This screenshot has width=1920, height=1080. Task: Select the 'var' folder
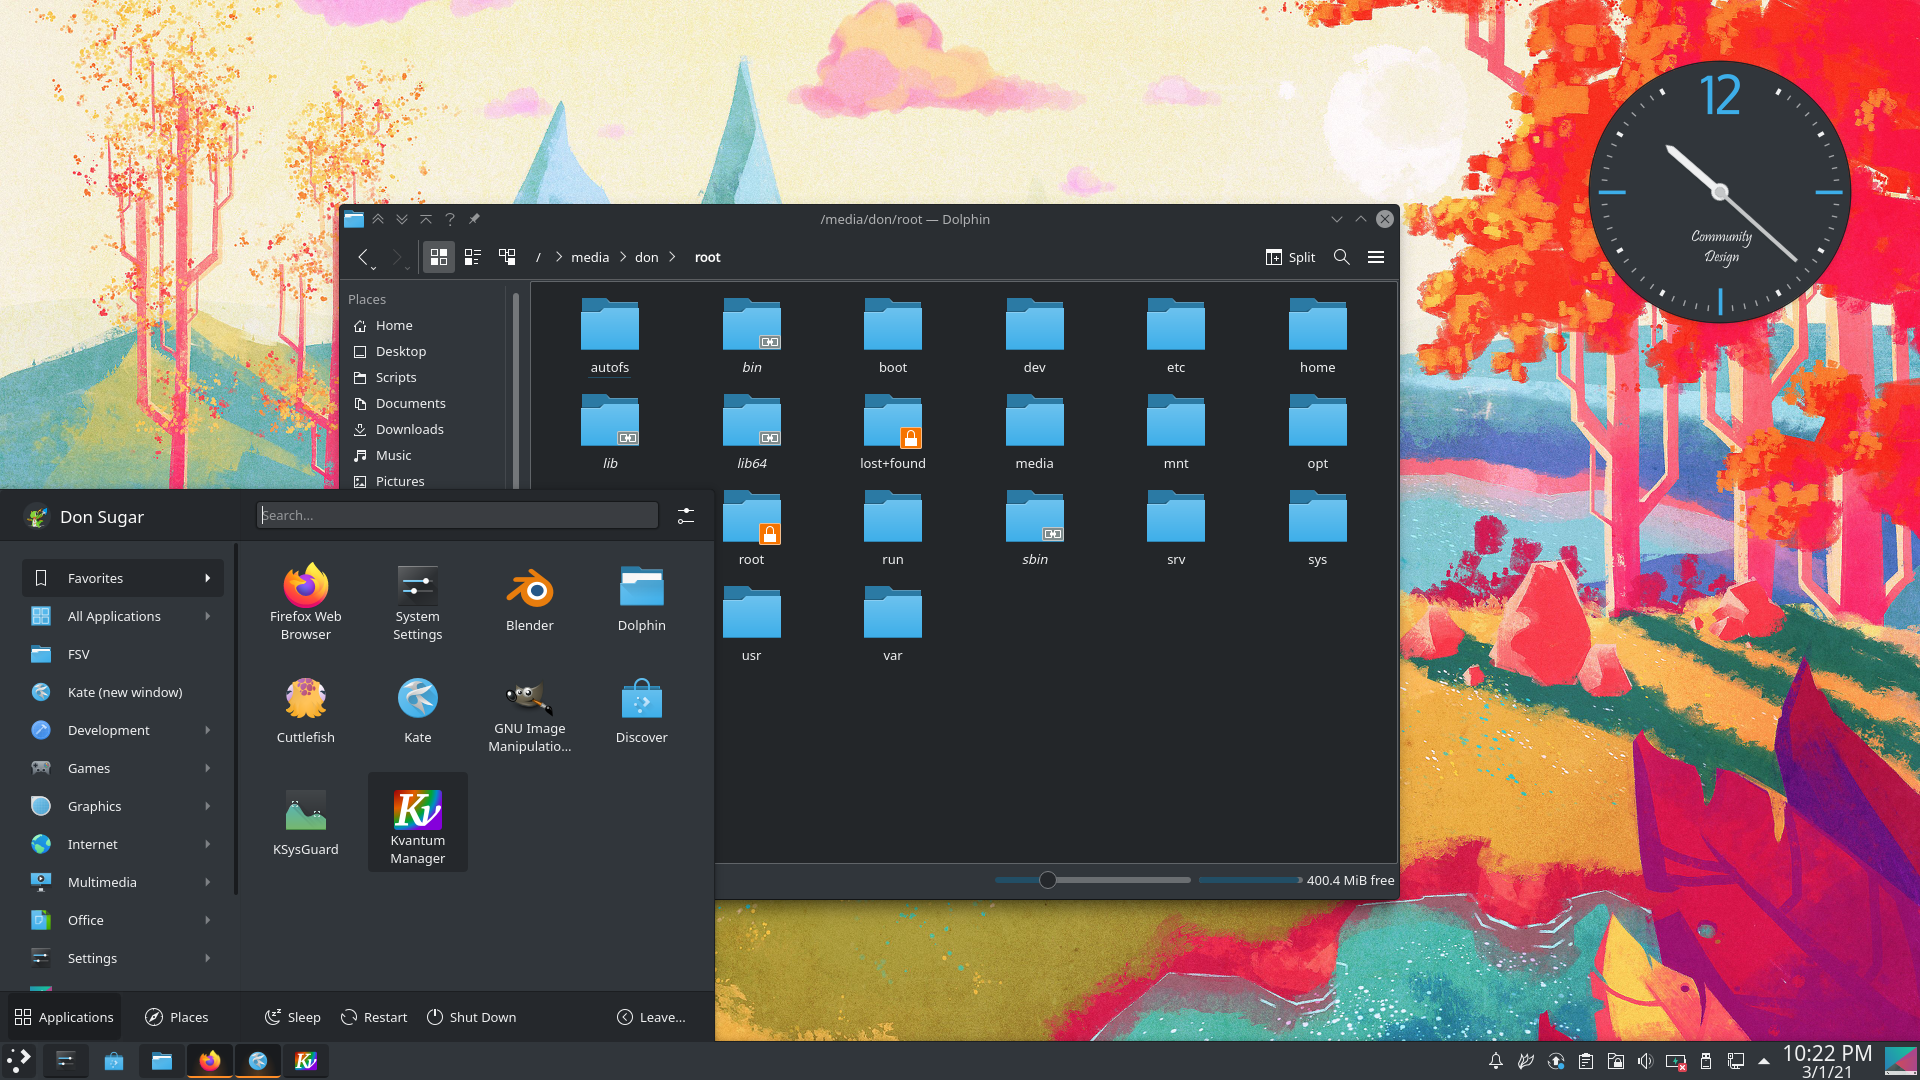pyautogui.click(x=893, y=624)
